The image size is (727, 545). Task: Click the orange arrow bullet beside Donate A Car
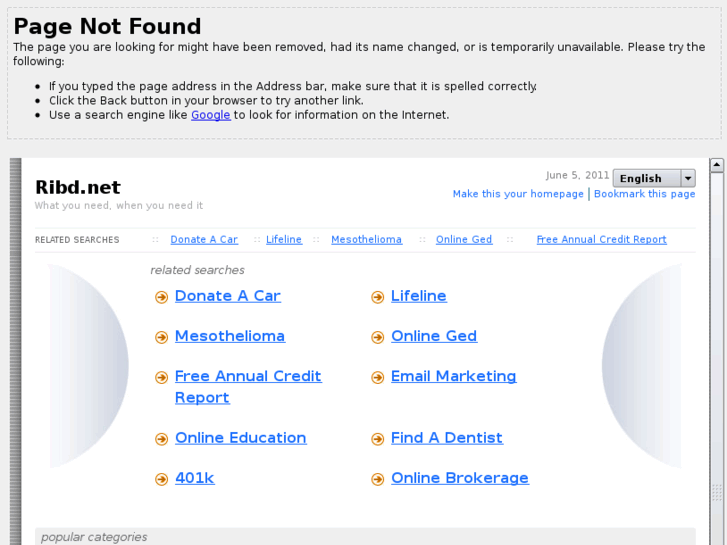pyautogui.click(x=161, y=297)
